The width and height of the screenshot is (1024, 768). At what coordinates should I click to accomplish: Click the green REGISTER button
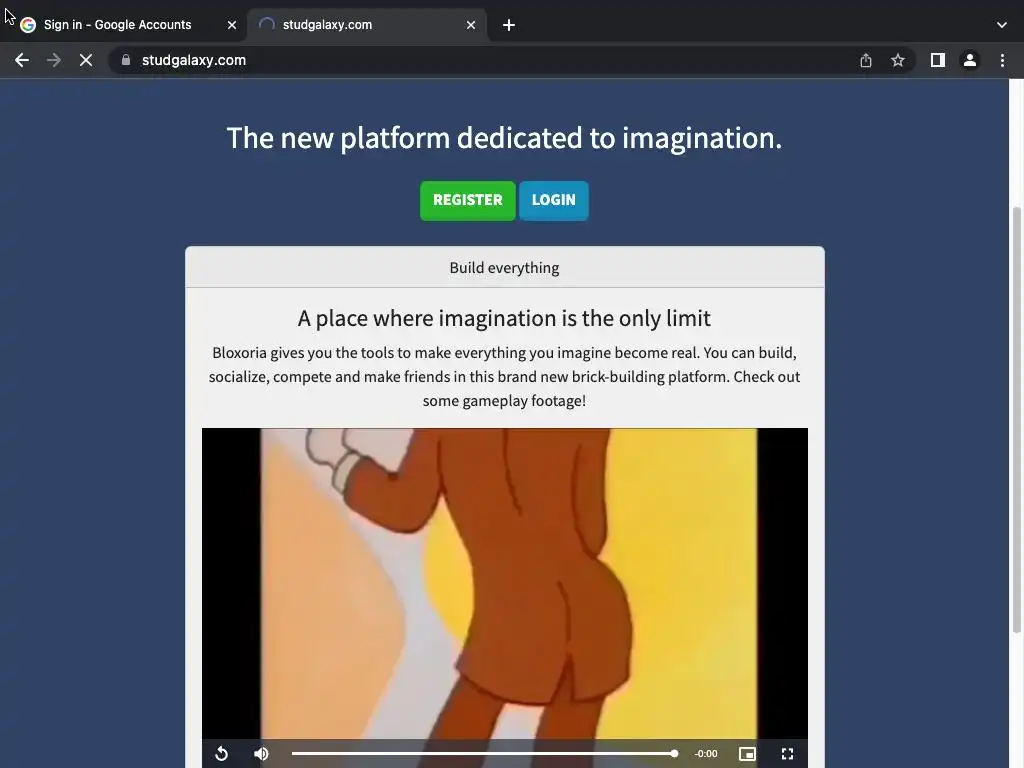click(468, 200)
